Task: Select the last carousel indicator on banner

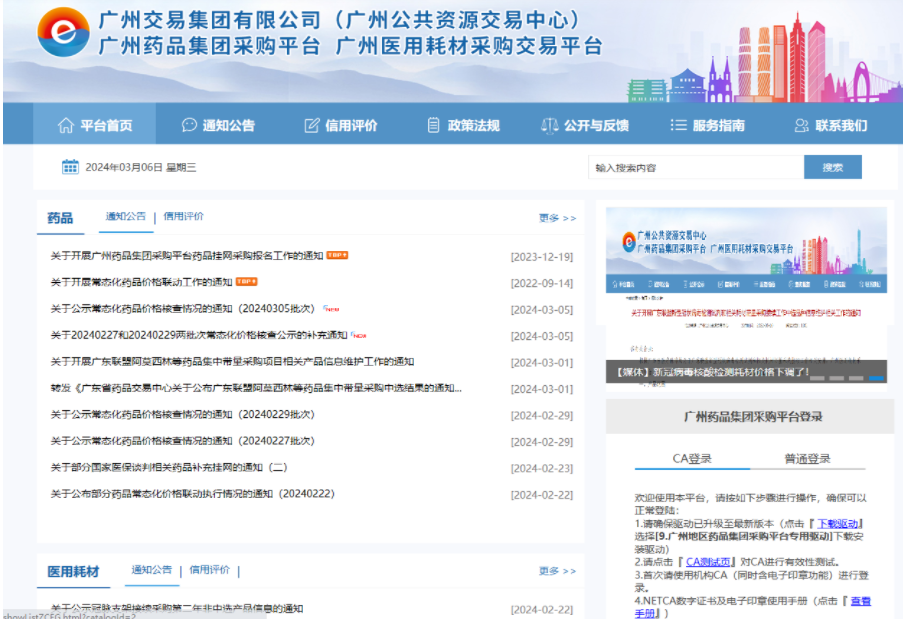Action: [876, 378]
